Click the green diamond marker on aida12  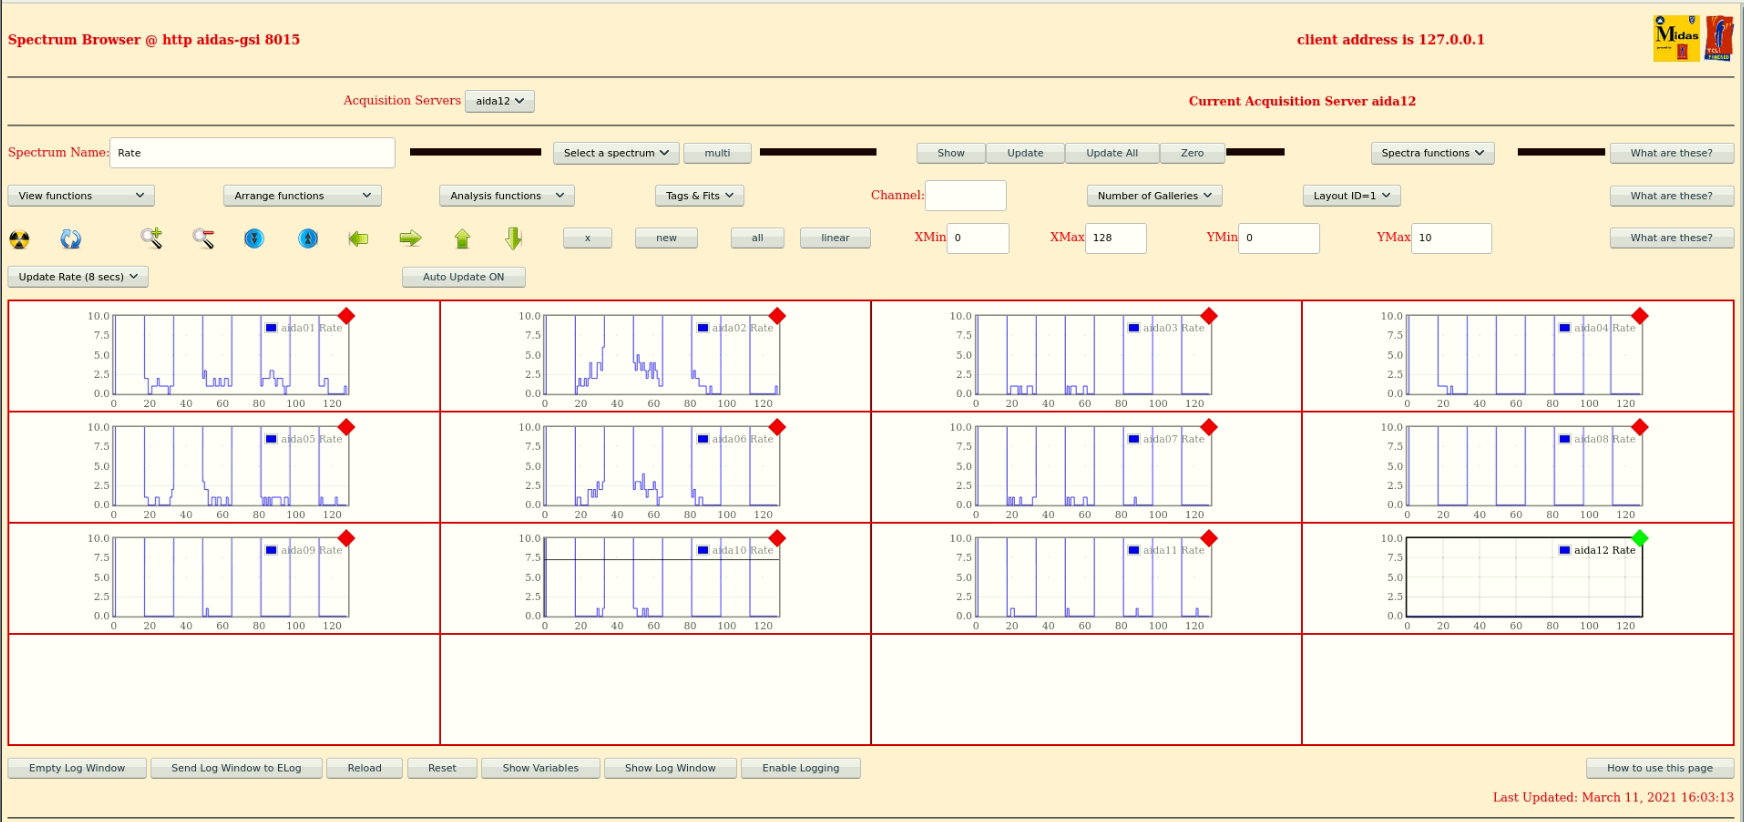(x=1639, y=538)
